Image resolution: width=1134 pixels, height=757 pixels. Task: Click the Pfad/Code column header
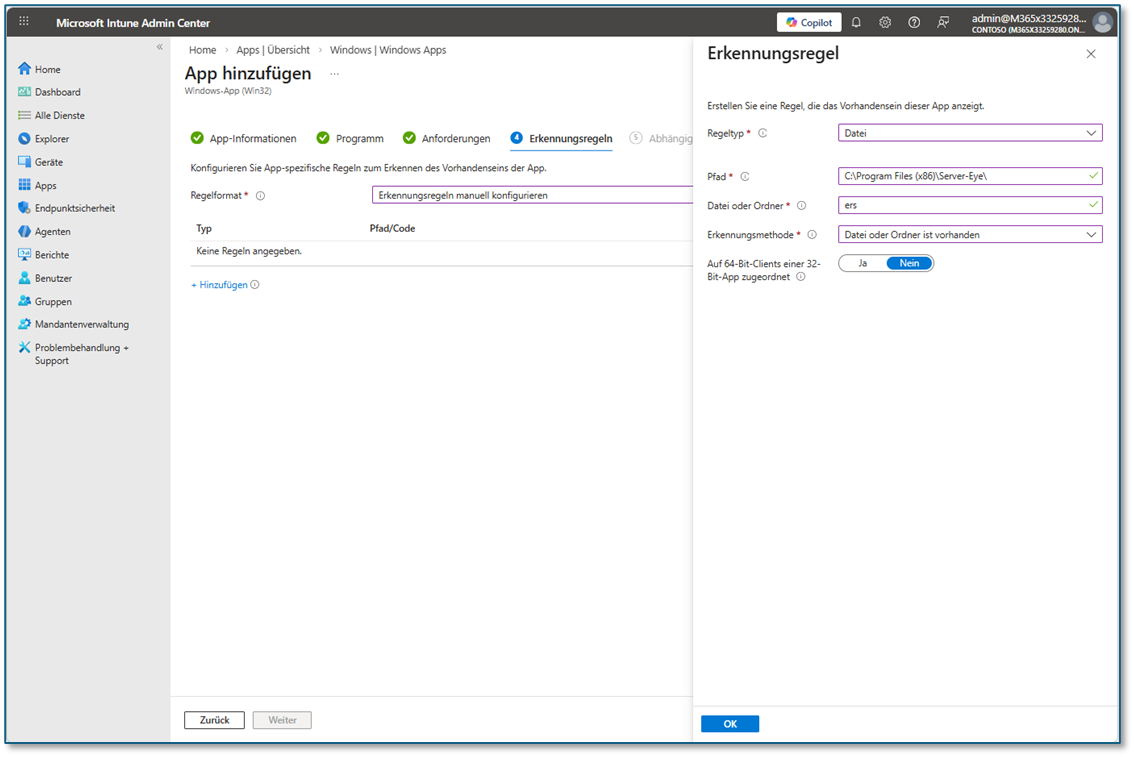tap(392, 228)
